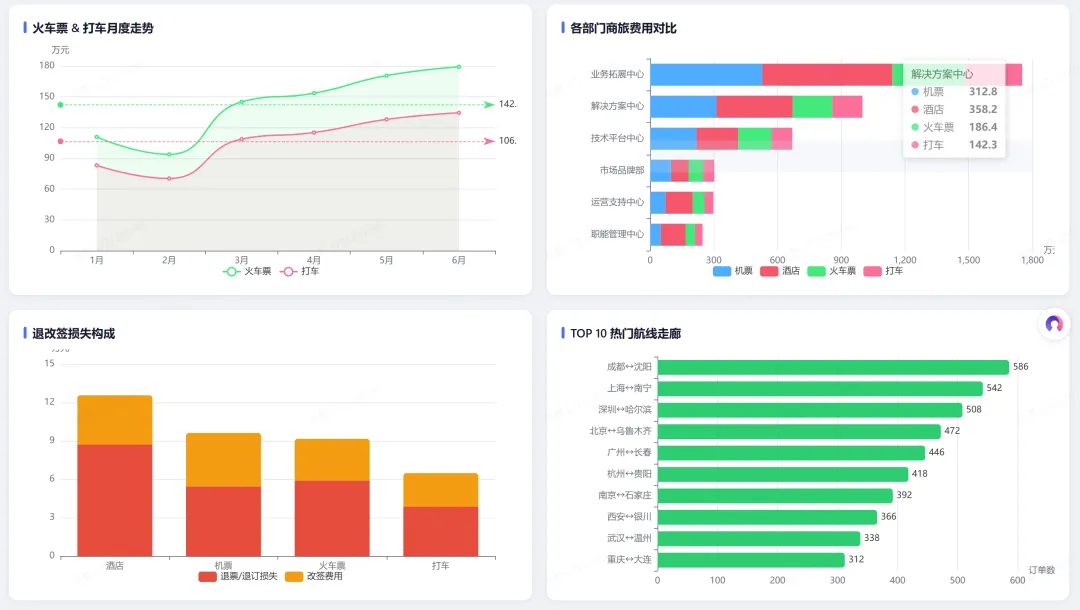The height and width of the screenshot is (610, 1080).
Task: Click the green 火车票 segment of 解决方案中心 bar
Action: pyautogui.click(x=812, y=107)
